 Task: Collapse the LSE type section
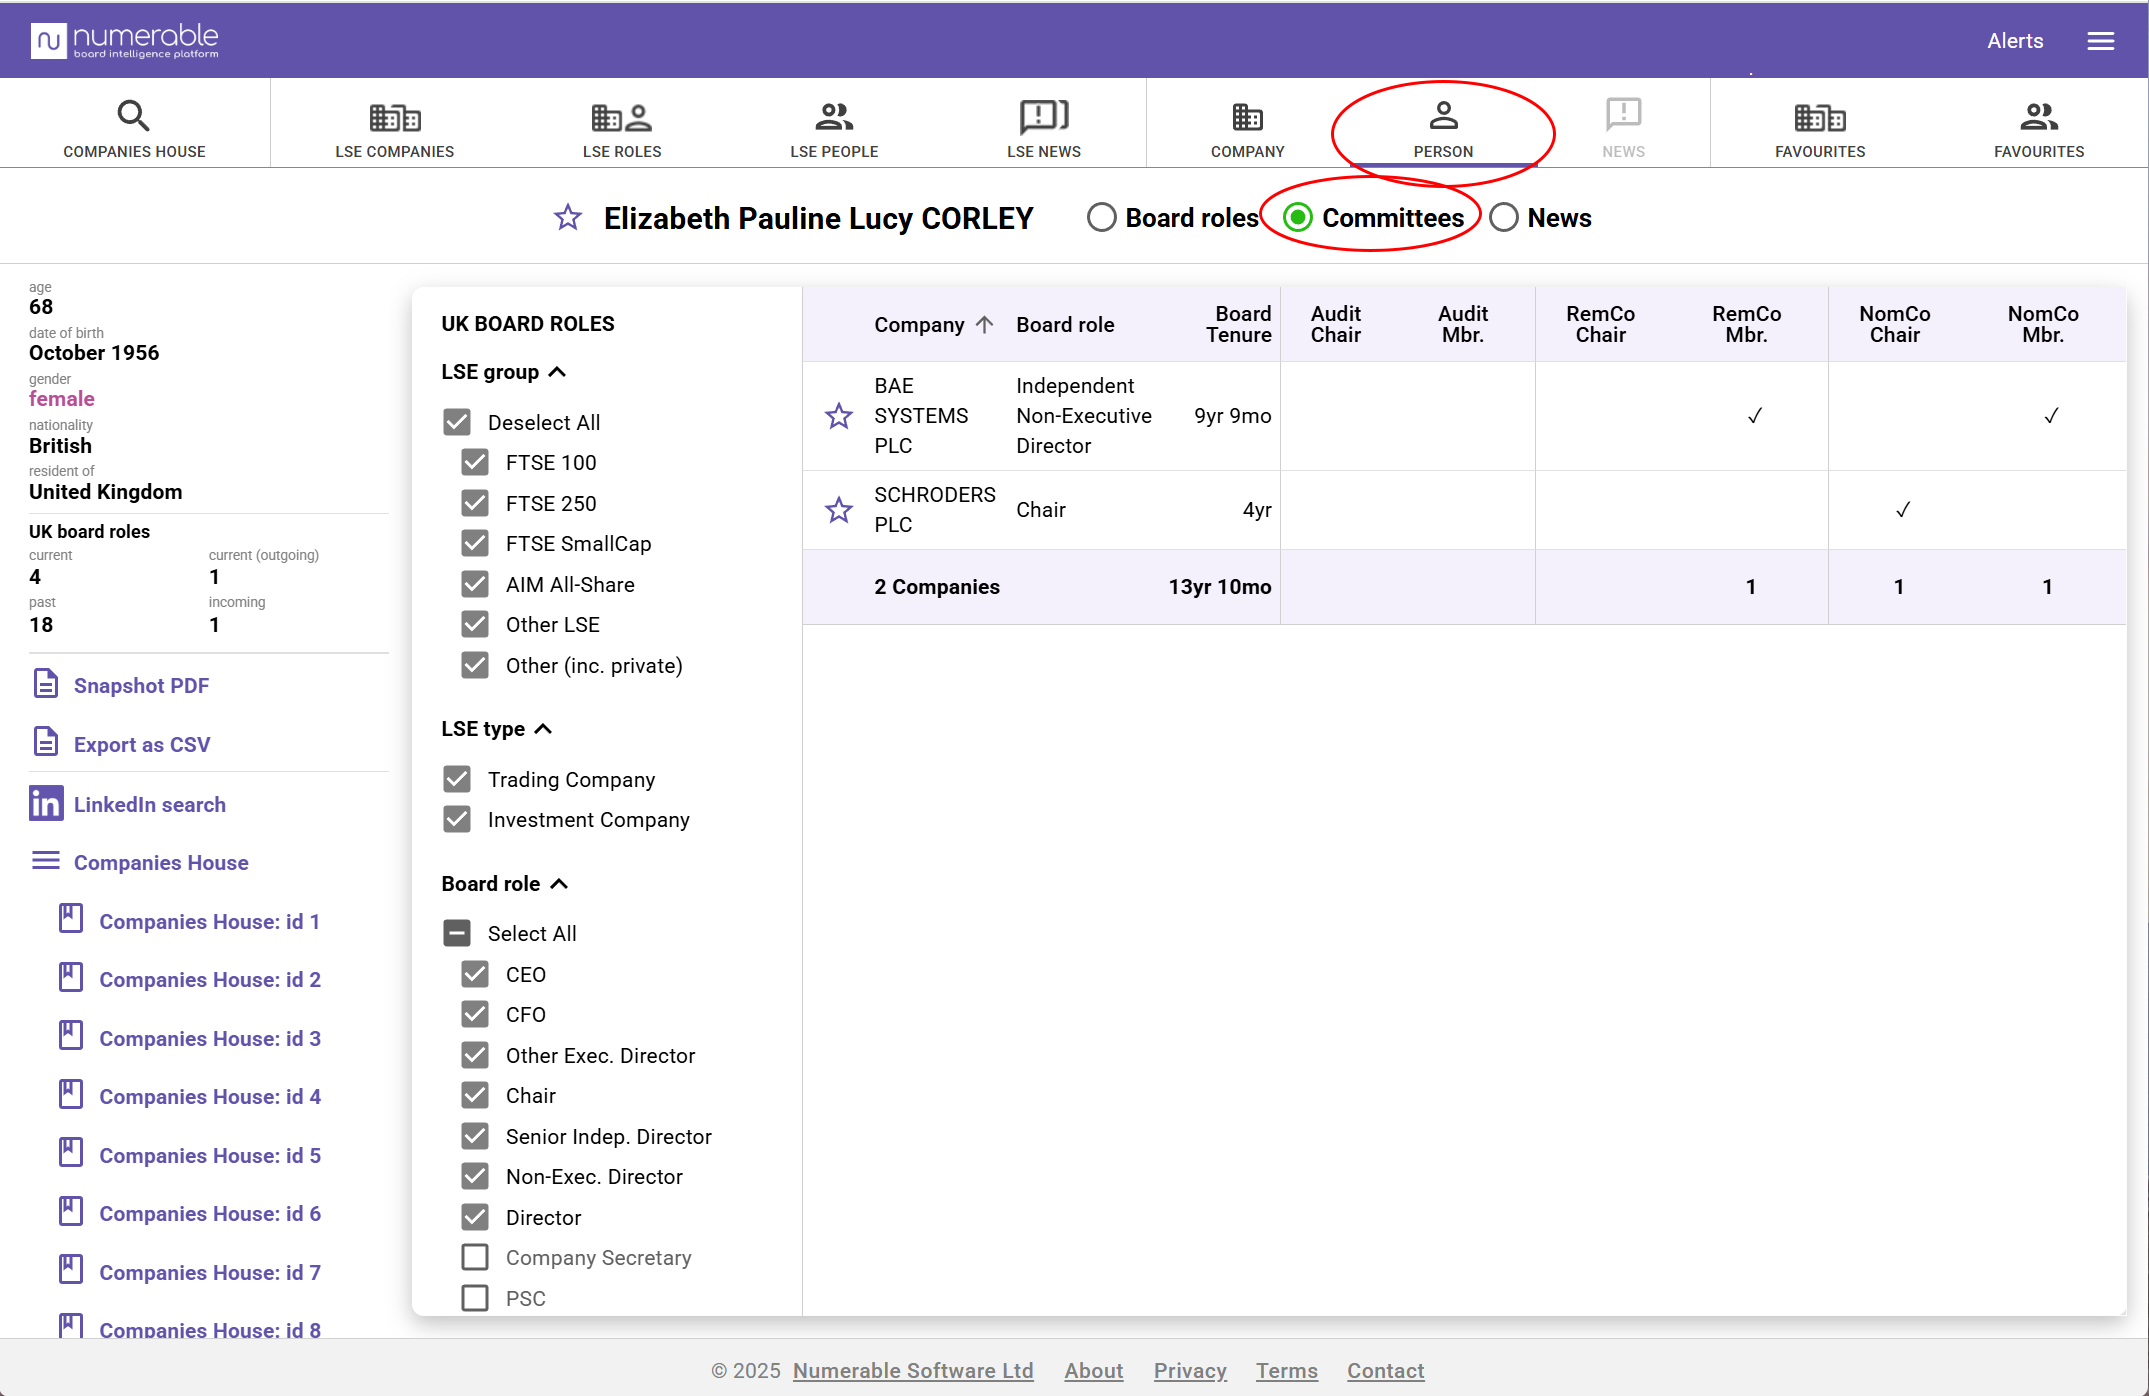coord(544,729)
